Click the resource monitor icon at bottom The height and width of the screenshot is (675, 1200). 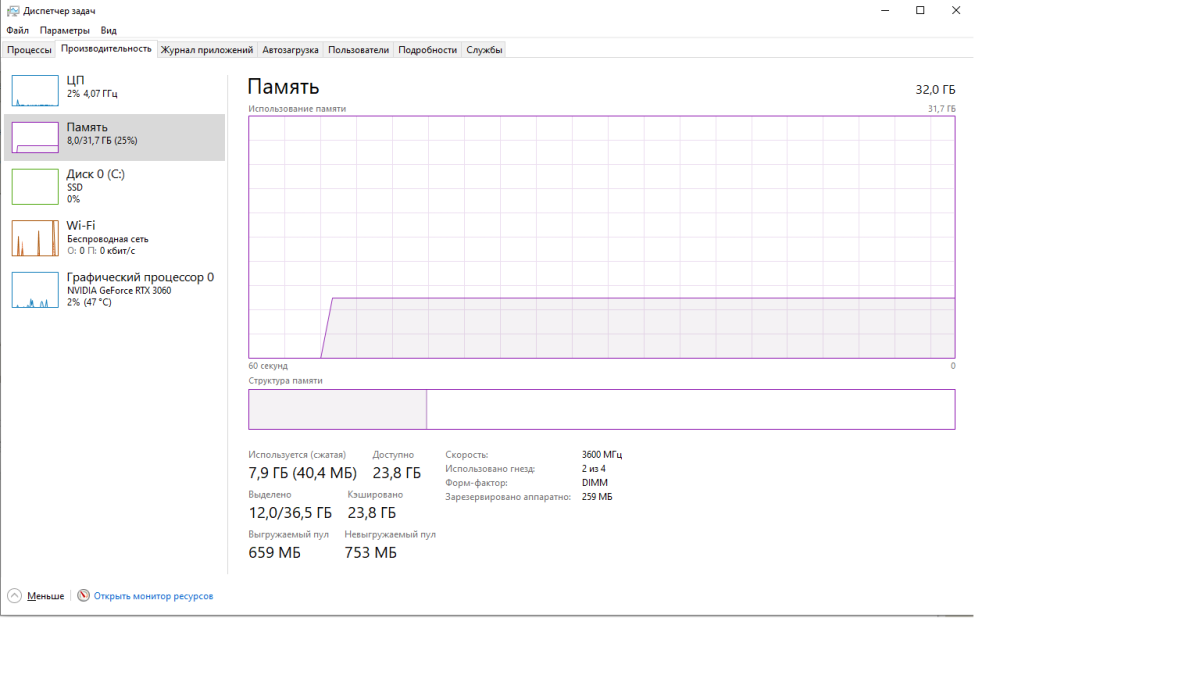pyautogui.click(x=83, y=596)
